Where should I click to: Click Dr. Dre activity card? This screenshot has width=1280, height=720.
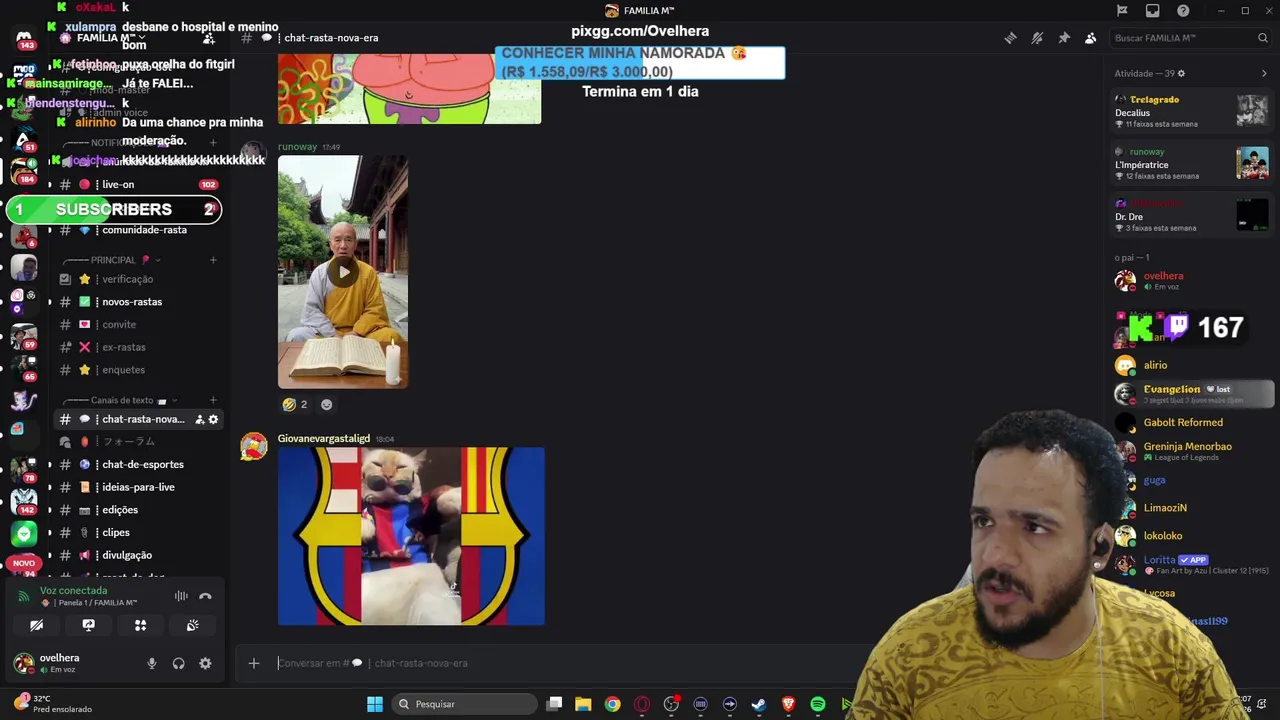click(x=1190, y=215)
